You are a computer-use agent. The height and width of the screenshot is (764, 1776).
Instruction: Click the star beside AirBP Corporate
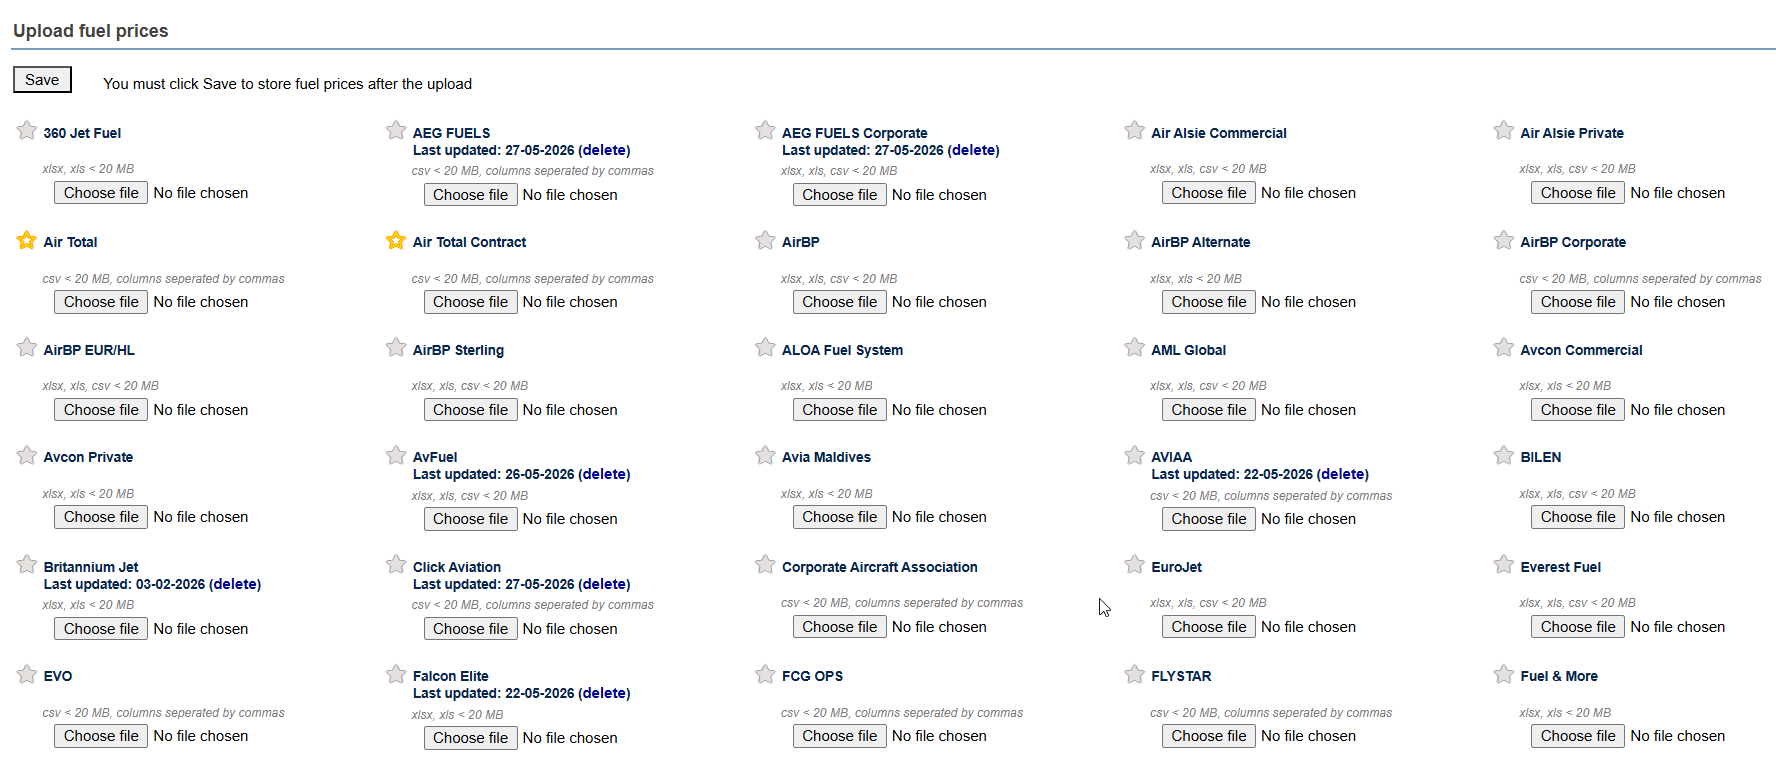[x=1503, y=240]
